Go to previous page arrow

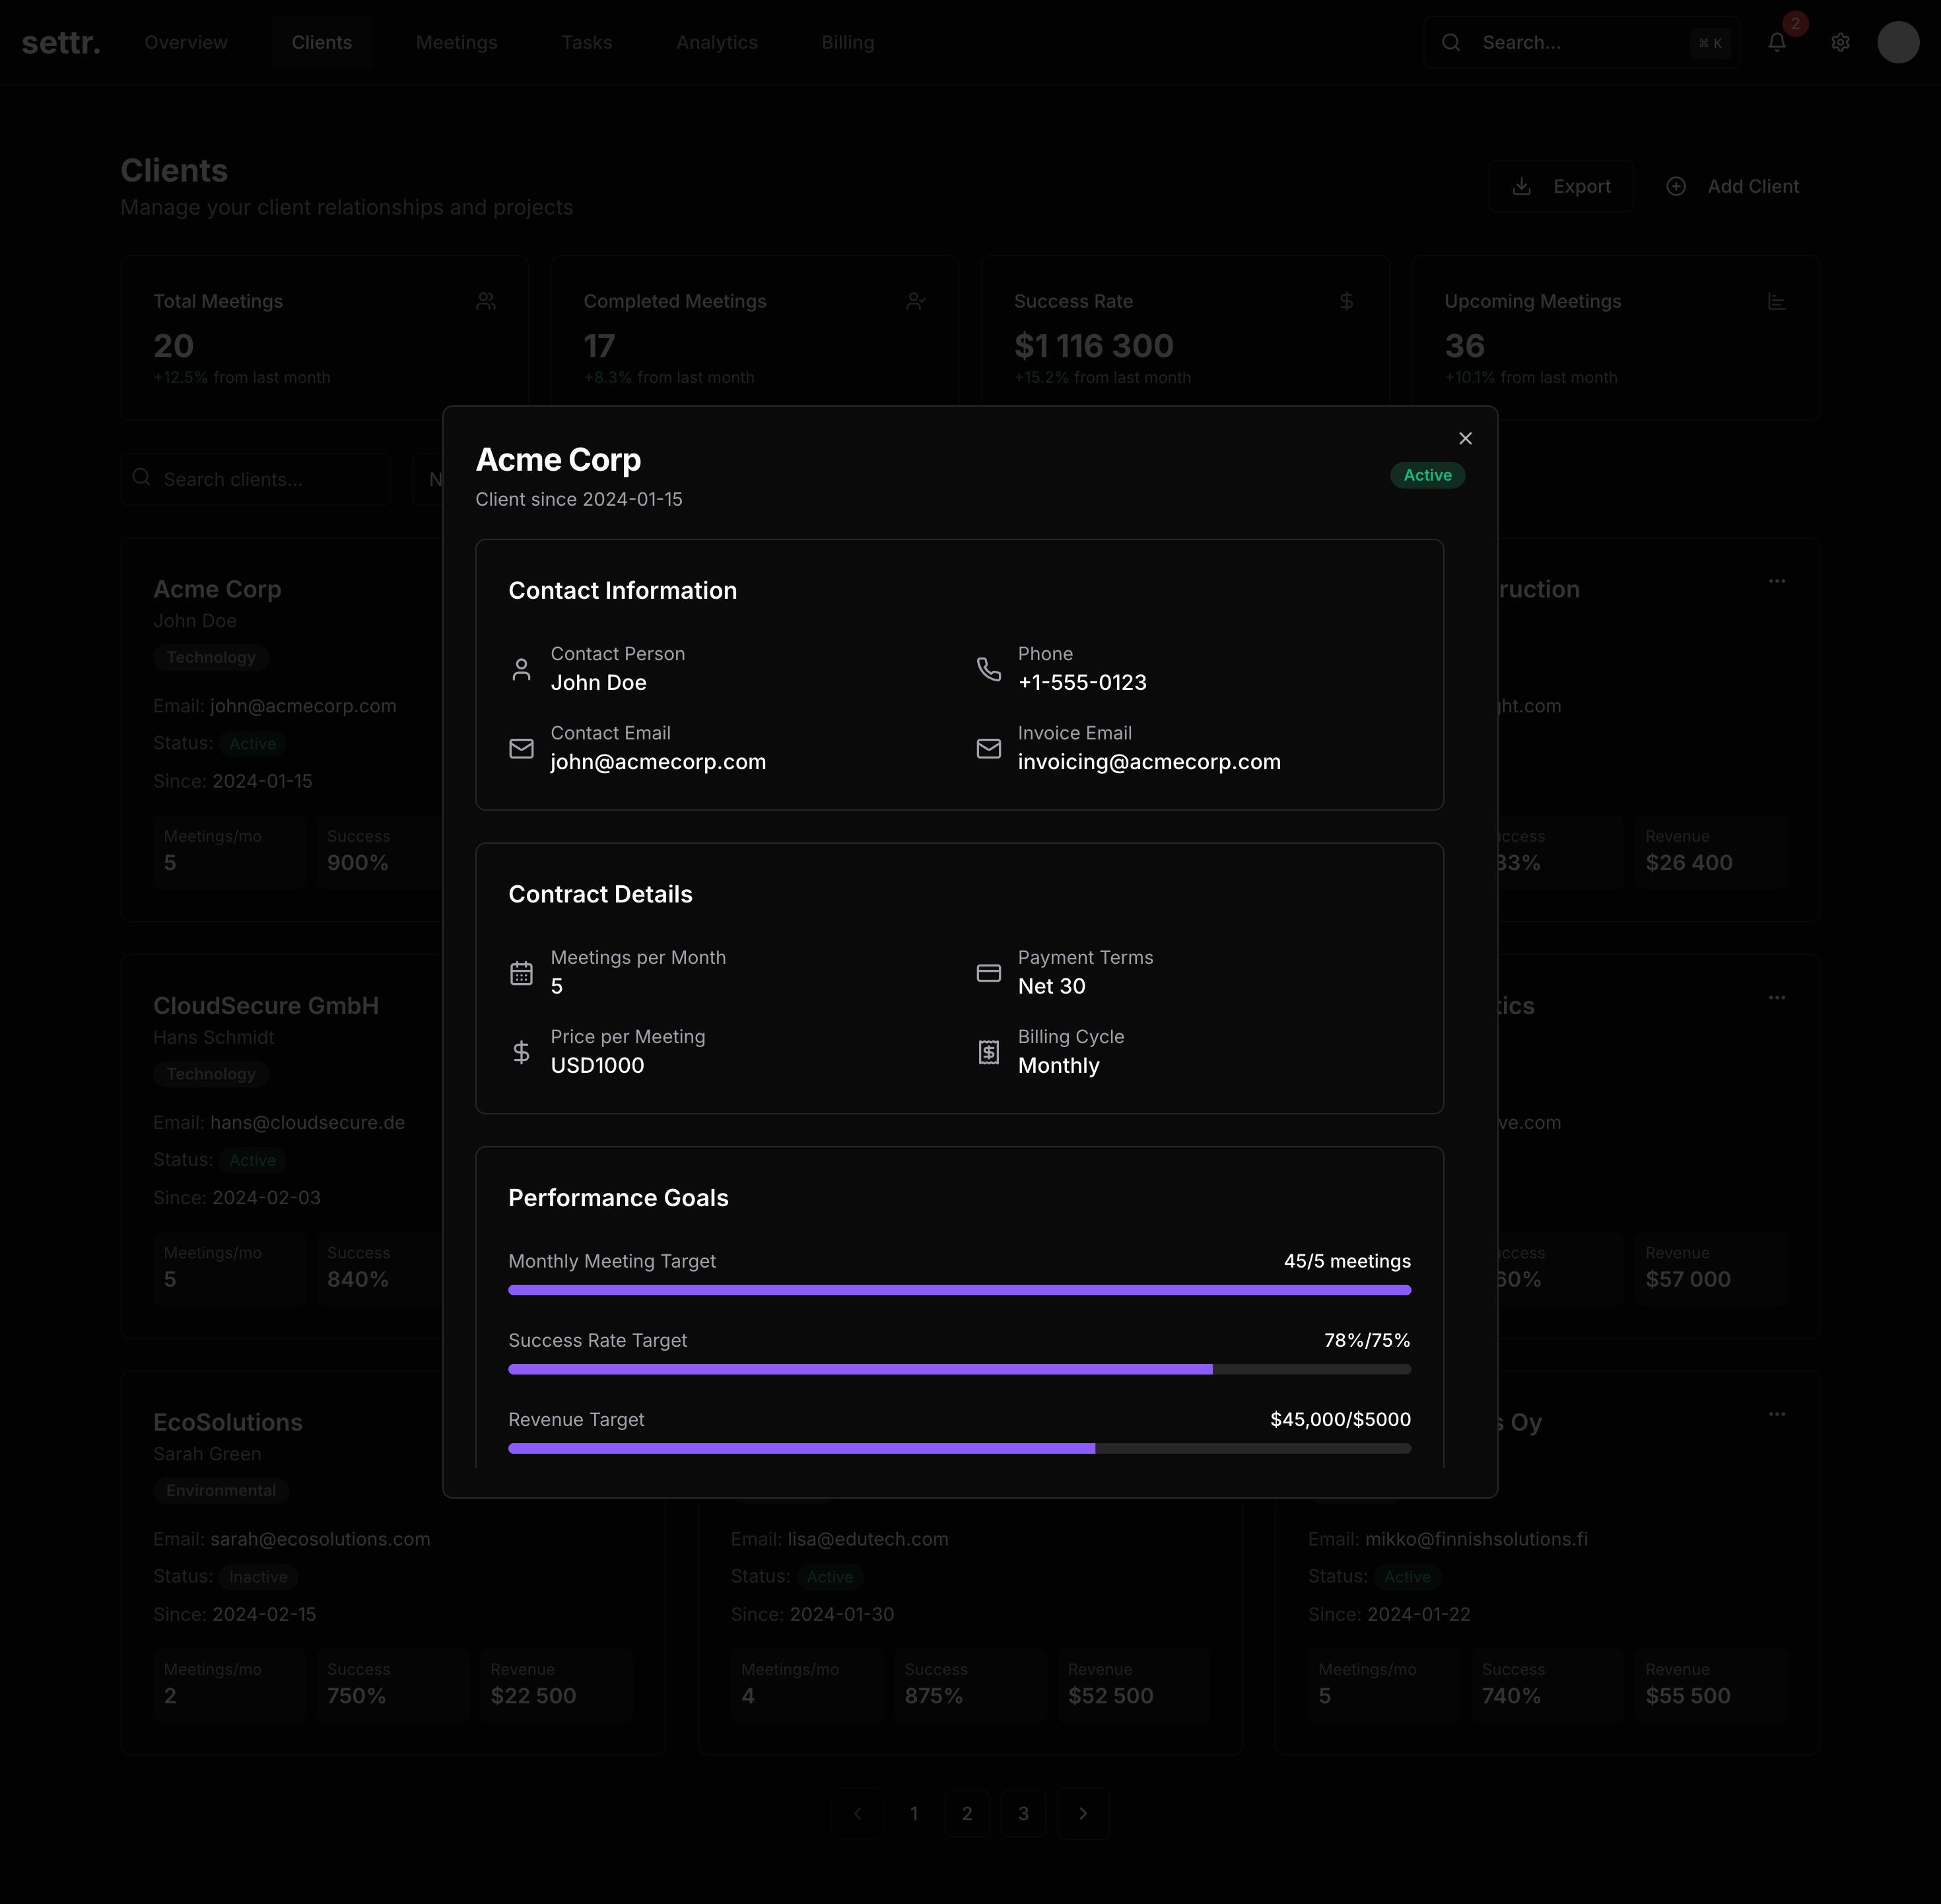pos(857,1813)
